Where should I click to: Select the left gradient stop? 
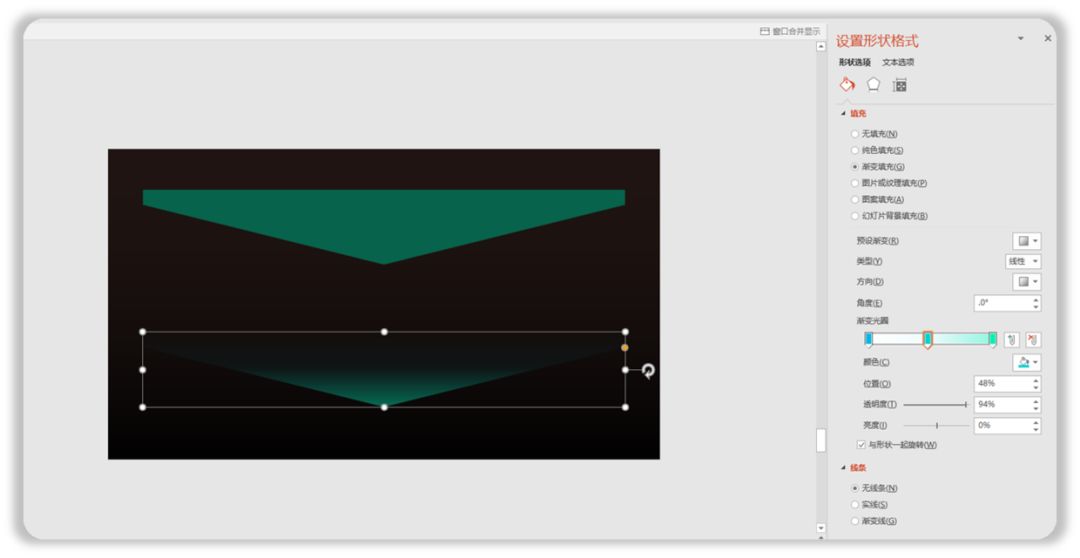[869, 340]
